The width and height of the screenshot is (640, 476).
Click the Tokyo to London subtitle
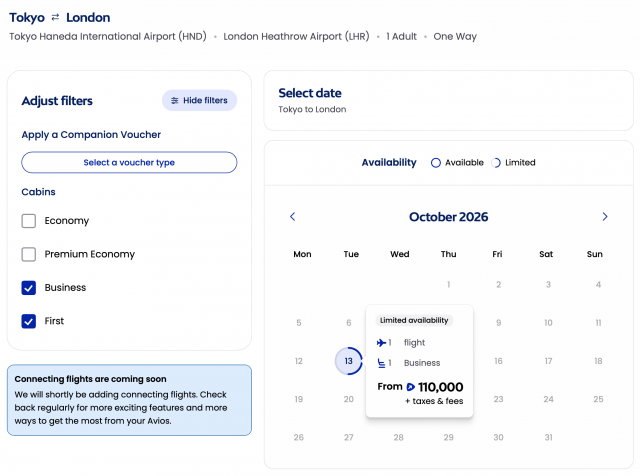coord(312,109)
